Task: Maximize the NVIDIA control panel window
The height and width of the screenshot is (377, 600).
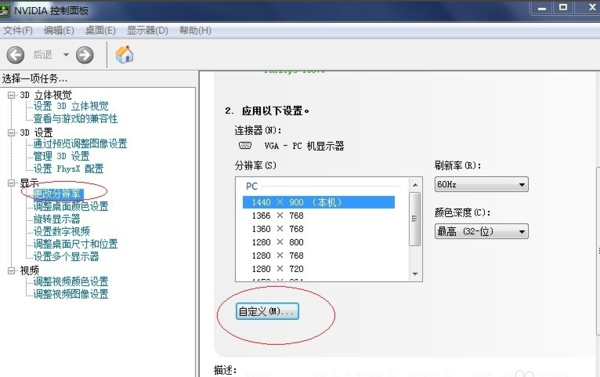Action: point(563,7)
